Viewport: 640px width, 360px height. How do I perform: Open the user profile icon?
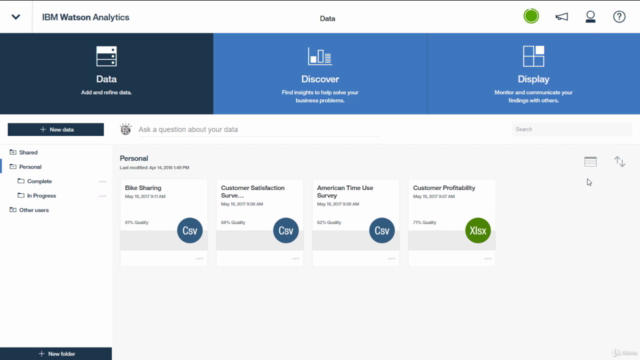click(x=590, y=17)
